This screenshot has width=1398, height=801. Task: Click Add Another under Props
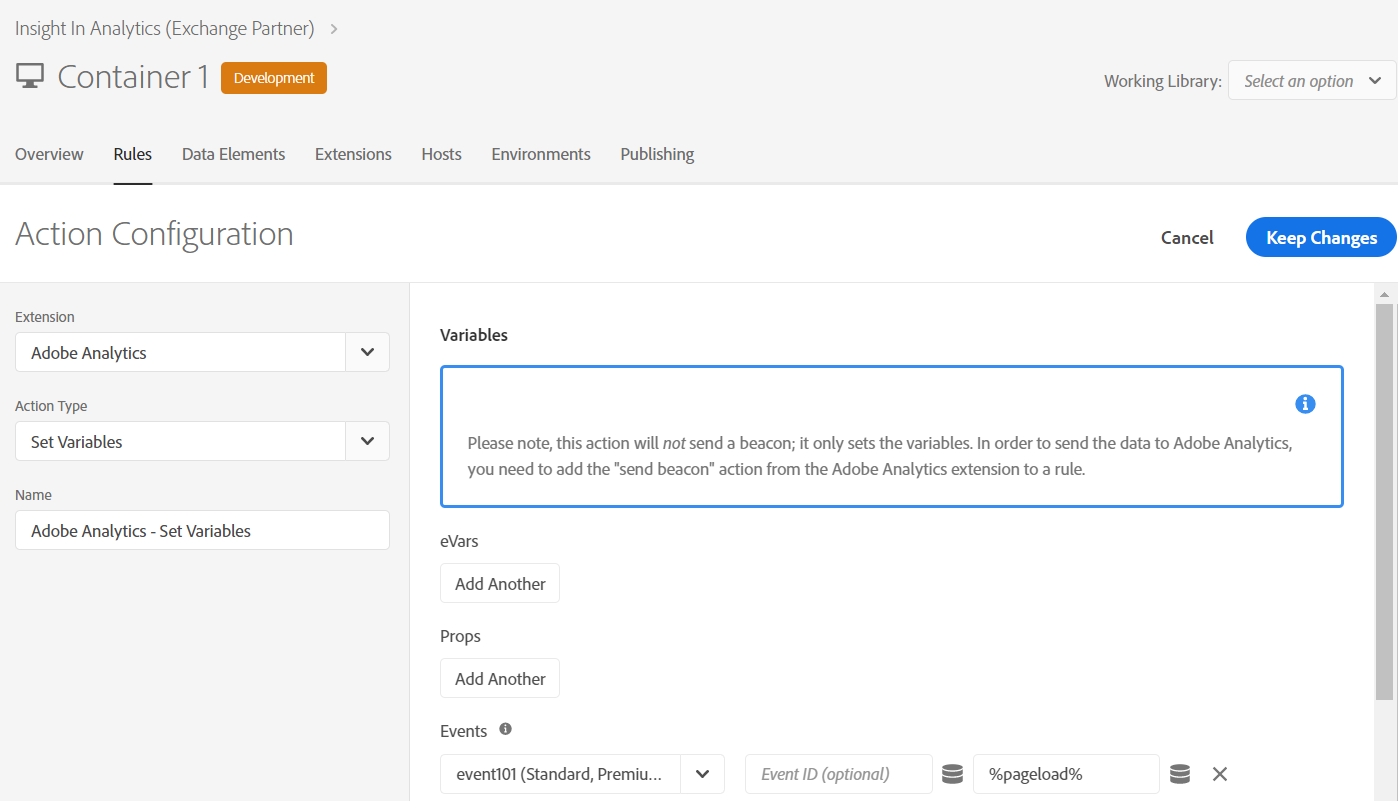pyautogui.click(x=500, y=678)
